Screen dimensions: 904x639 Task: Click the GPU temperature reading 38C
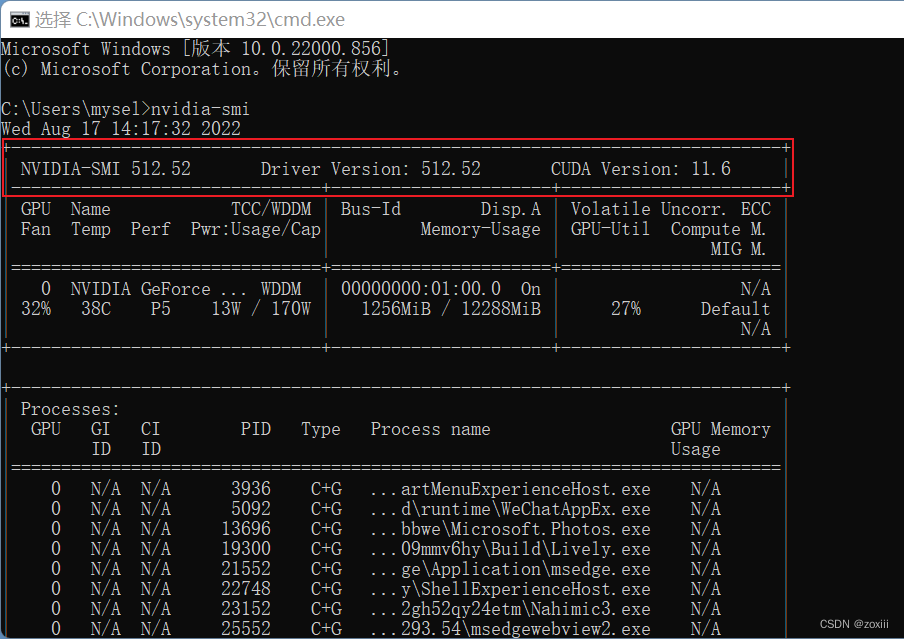pyautogui.click(x=95, y=309)
